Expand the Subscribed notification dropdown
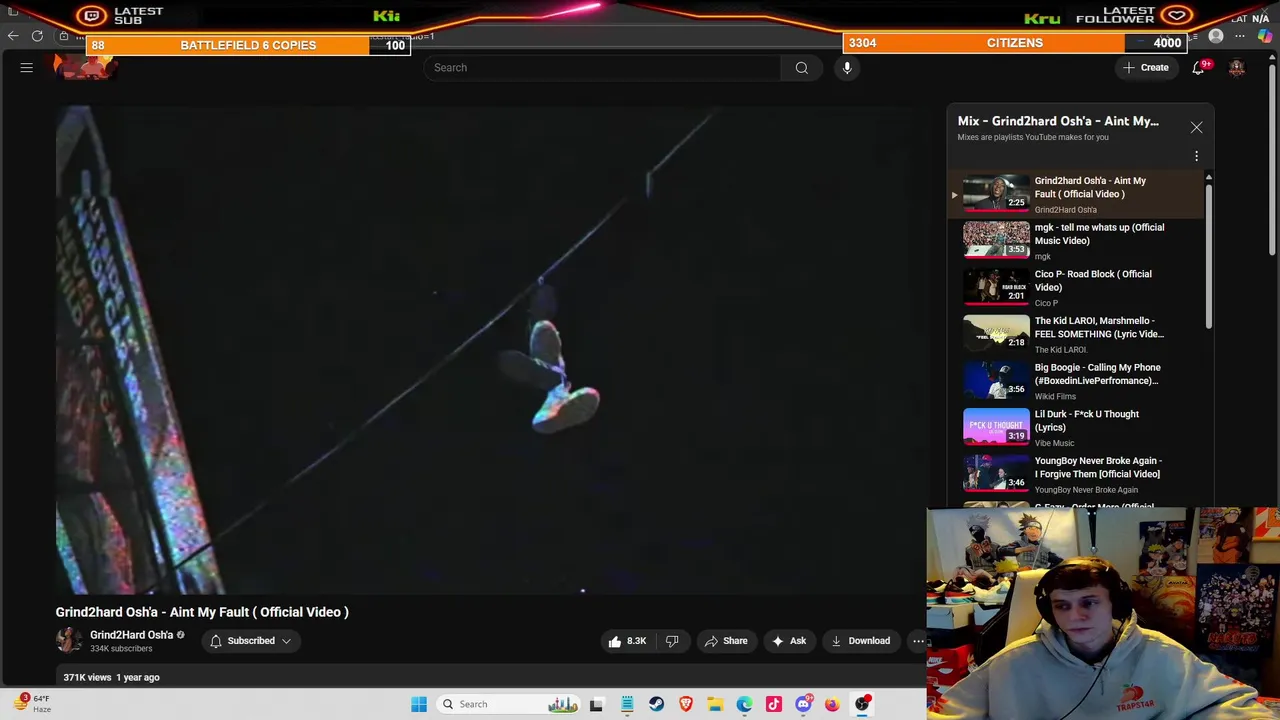Screen dimensions: 1280x720 [250, 641]
